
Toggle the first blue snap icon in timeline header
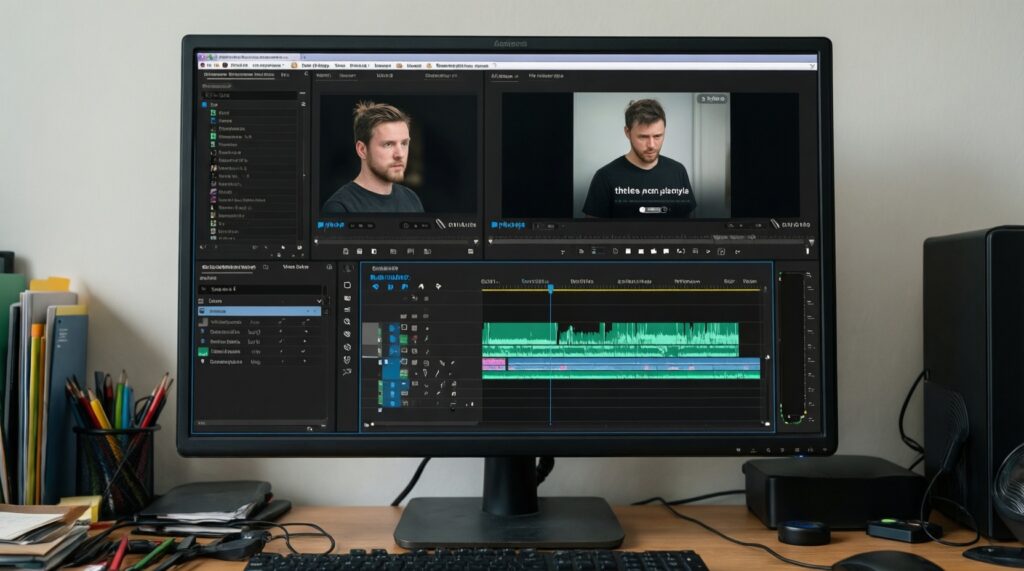click(x=376, y=287)
